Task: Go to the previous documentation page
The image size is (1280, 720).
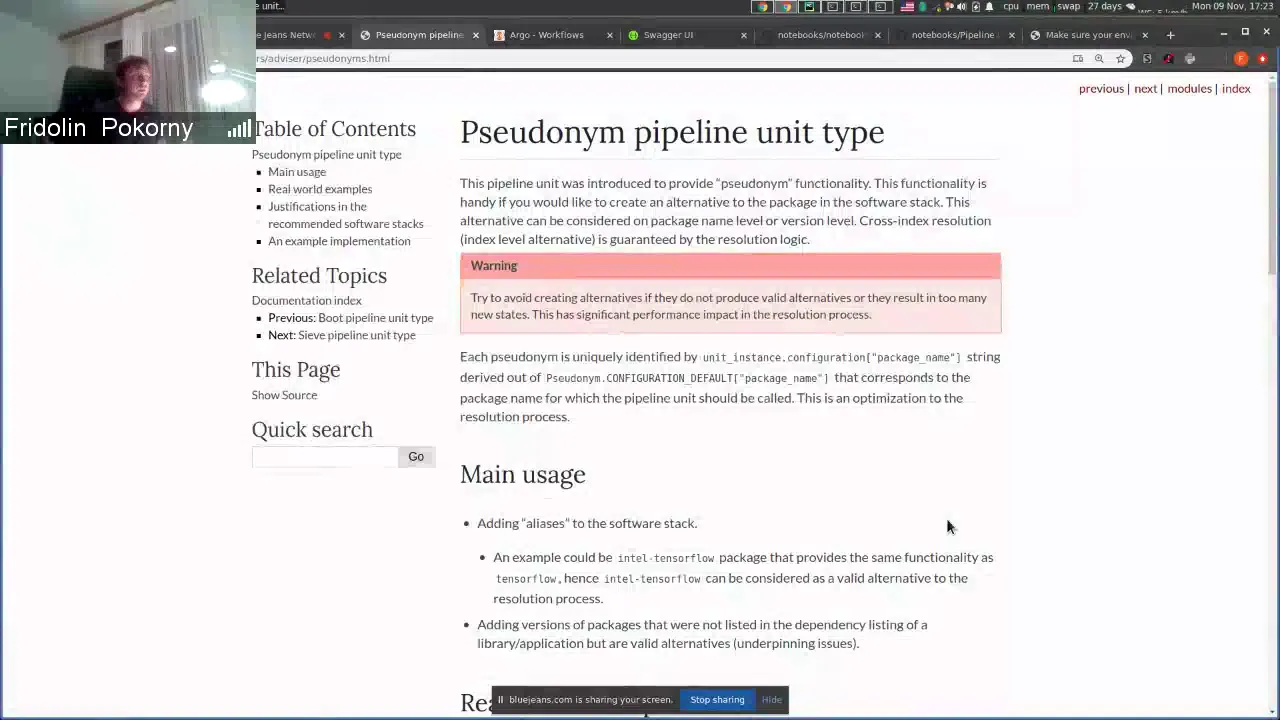Action: 1101,89
